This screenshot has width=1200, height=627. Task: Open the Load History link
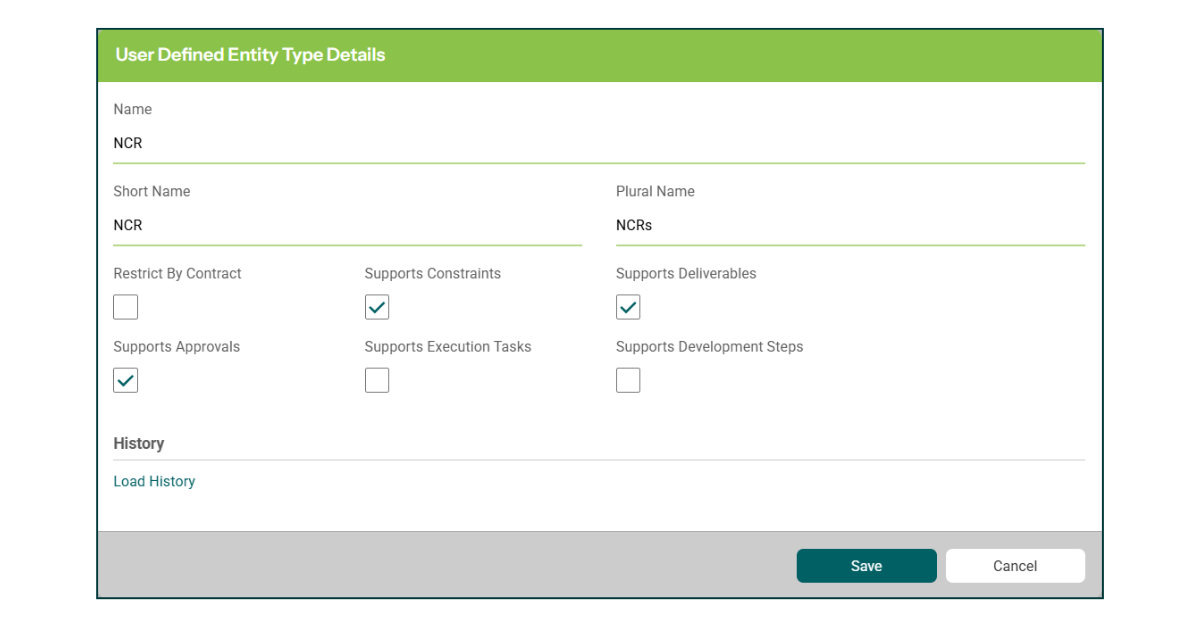(154, 482)
